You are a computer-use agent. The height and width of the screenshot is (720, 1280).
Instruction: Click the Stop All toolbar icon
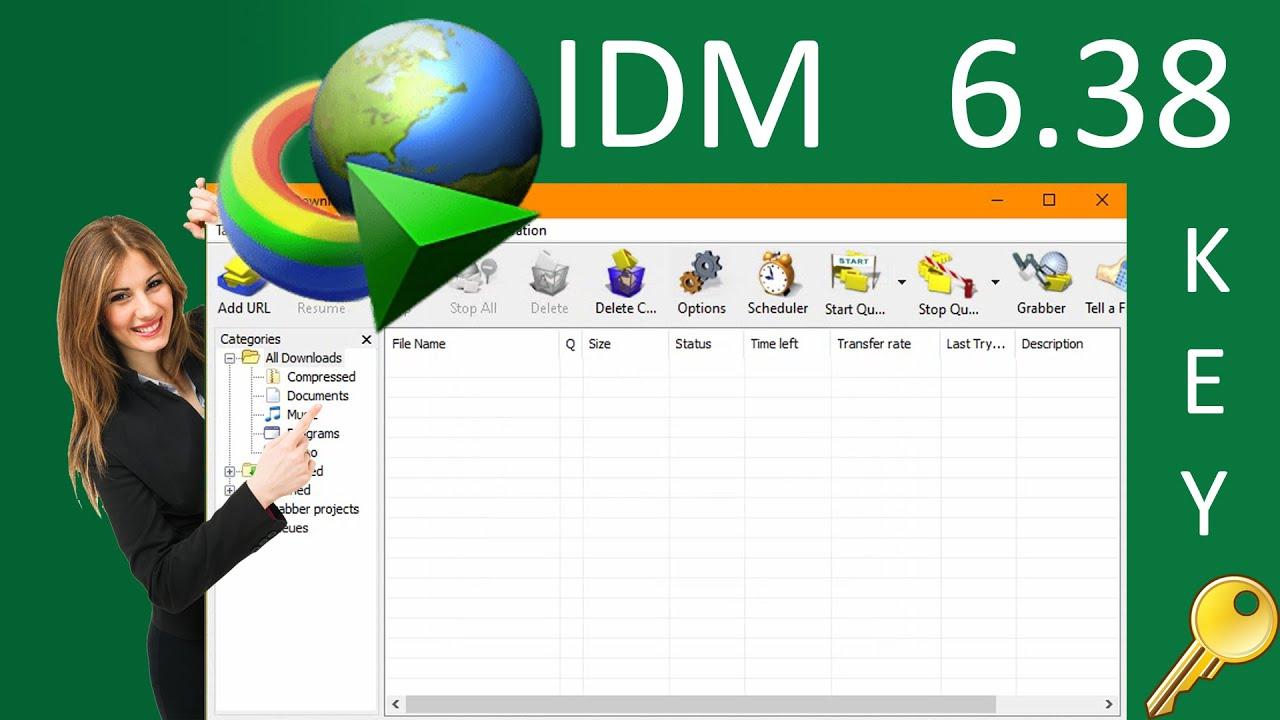click(x=474, y=275)
